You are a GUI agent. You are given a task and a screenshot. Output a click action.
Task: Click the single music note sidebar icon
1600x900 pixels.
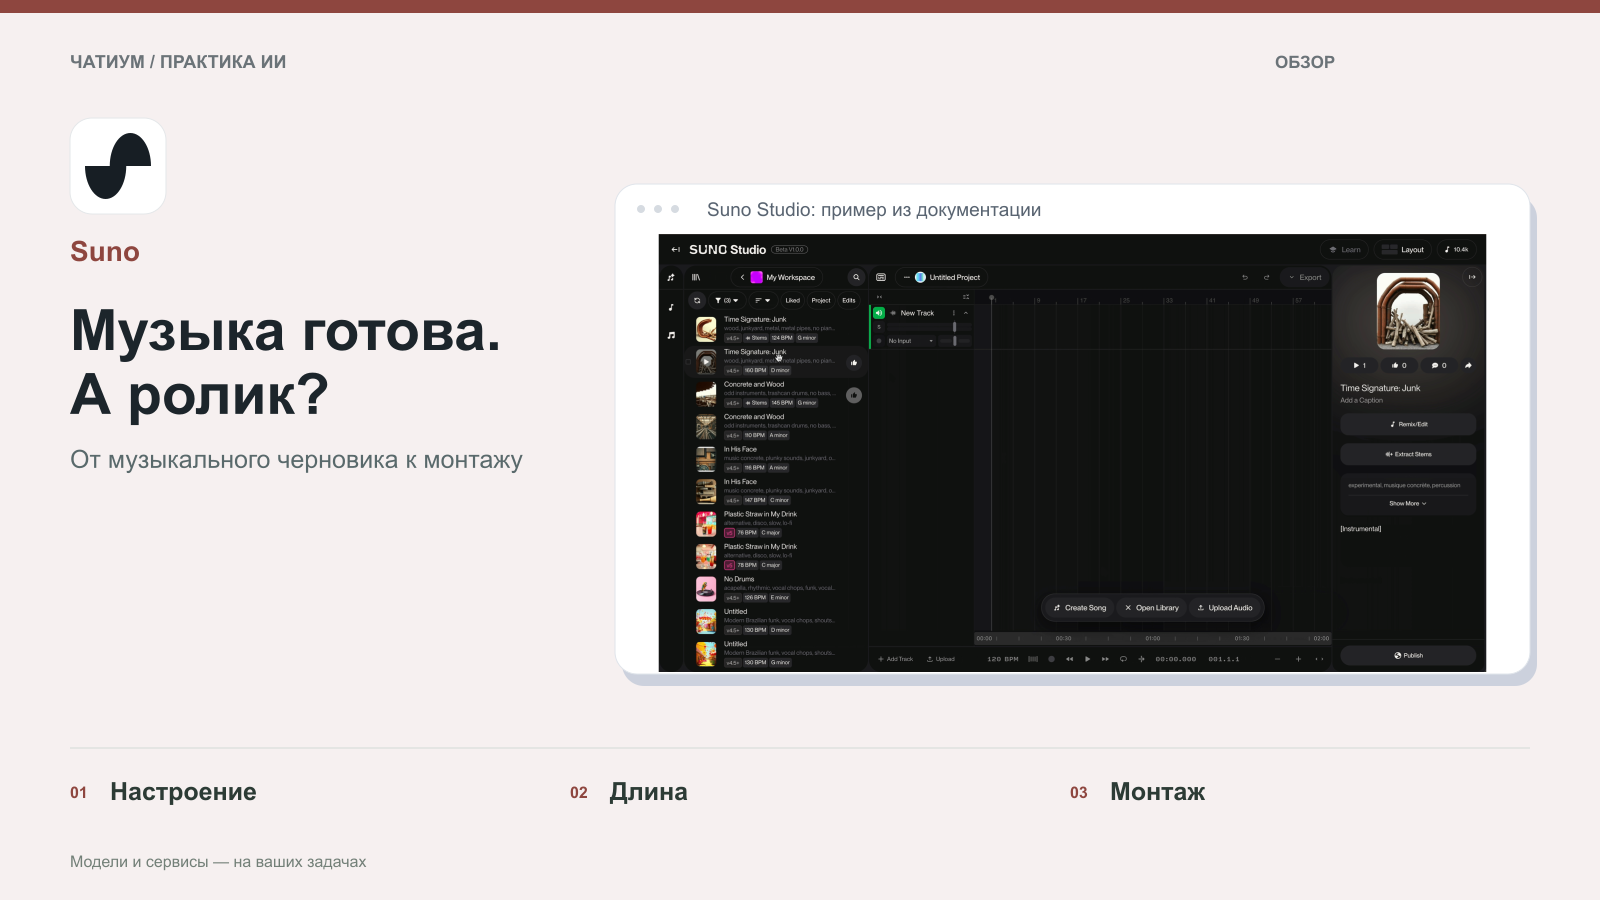(671, 307)
